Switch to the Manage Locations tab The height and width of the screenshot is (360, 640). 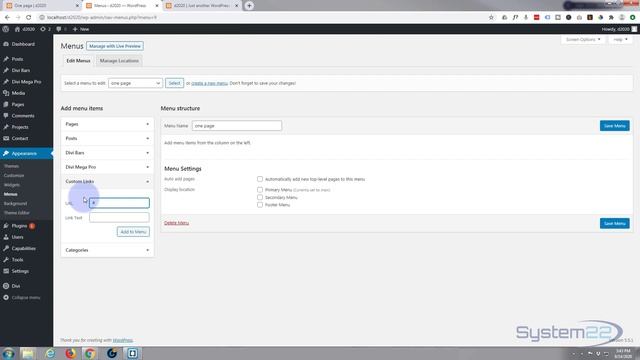click(119, 61)
